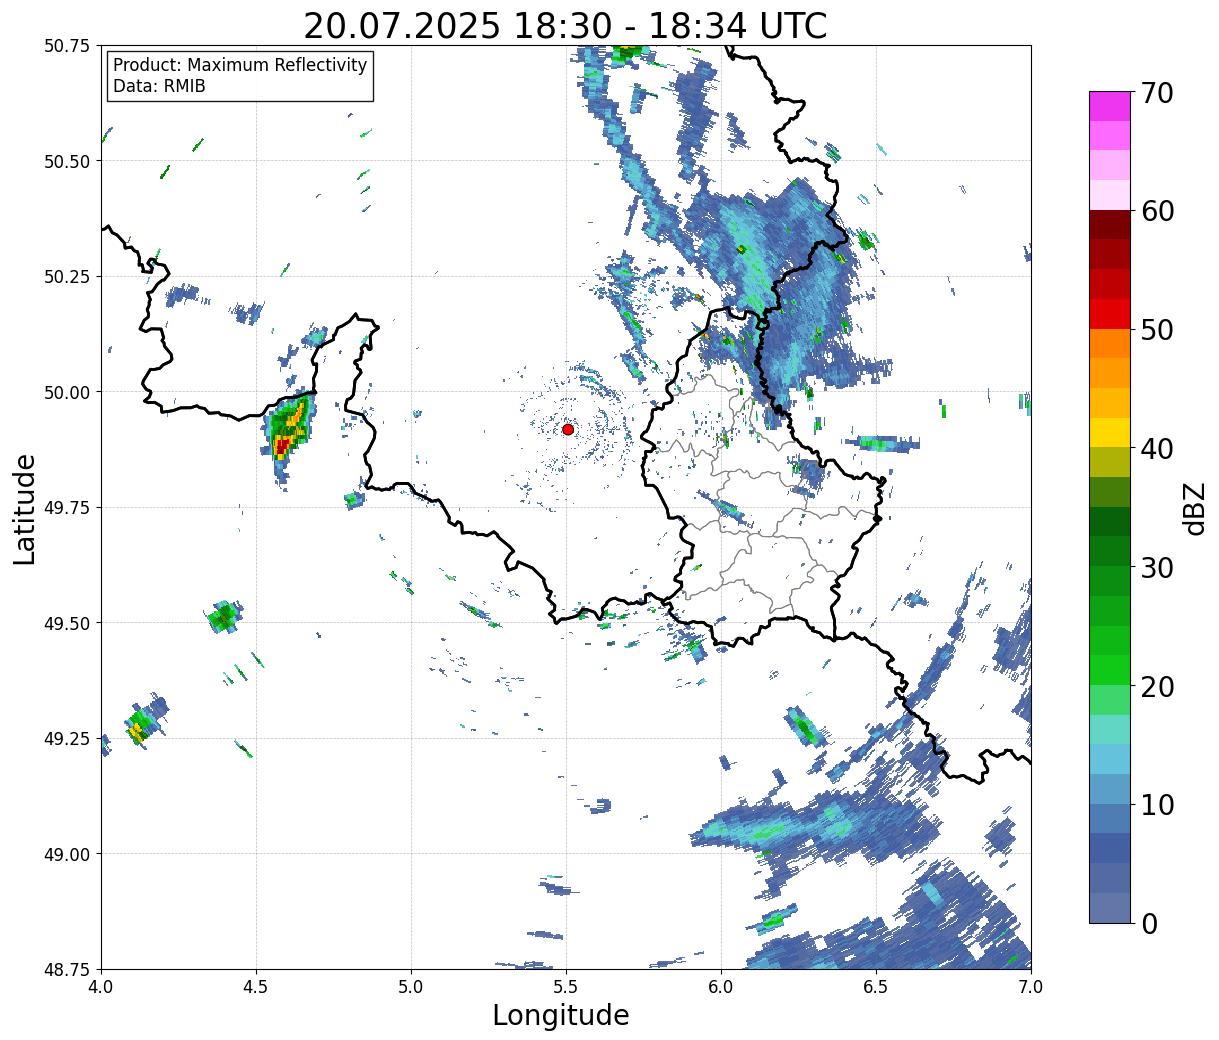
Task: Click the latitude tick label 49.50
Action: click(66, 623)
